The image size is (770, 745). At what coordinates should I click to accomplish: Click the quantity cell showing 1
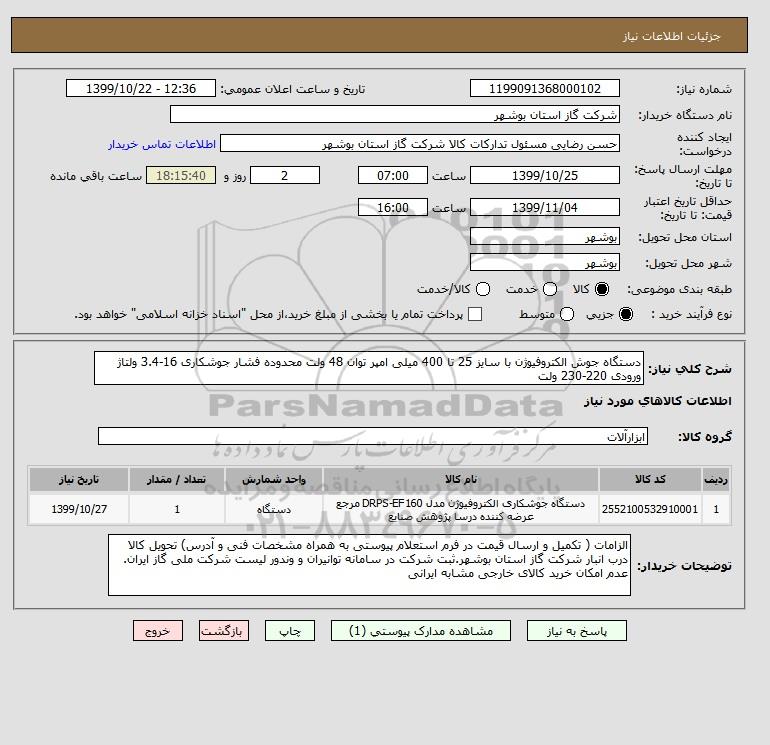(177, 509)
